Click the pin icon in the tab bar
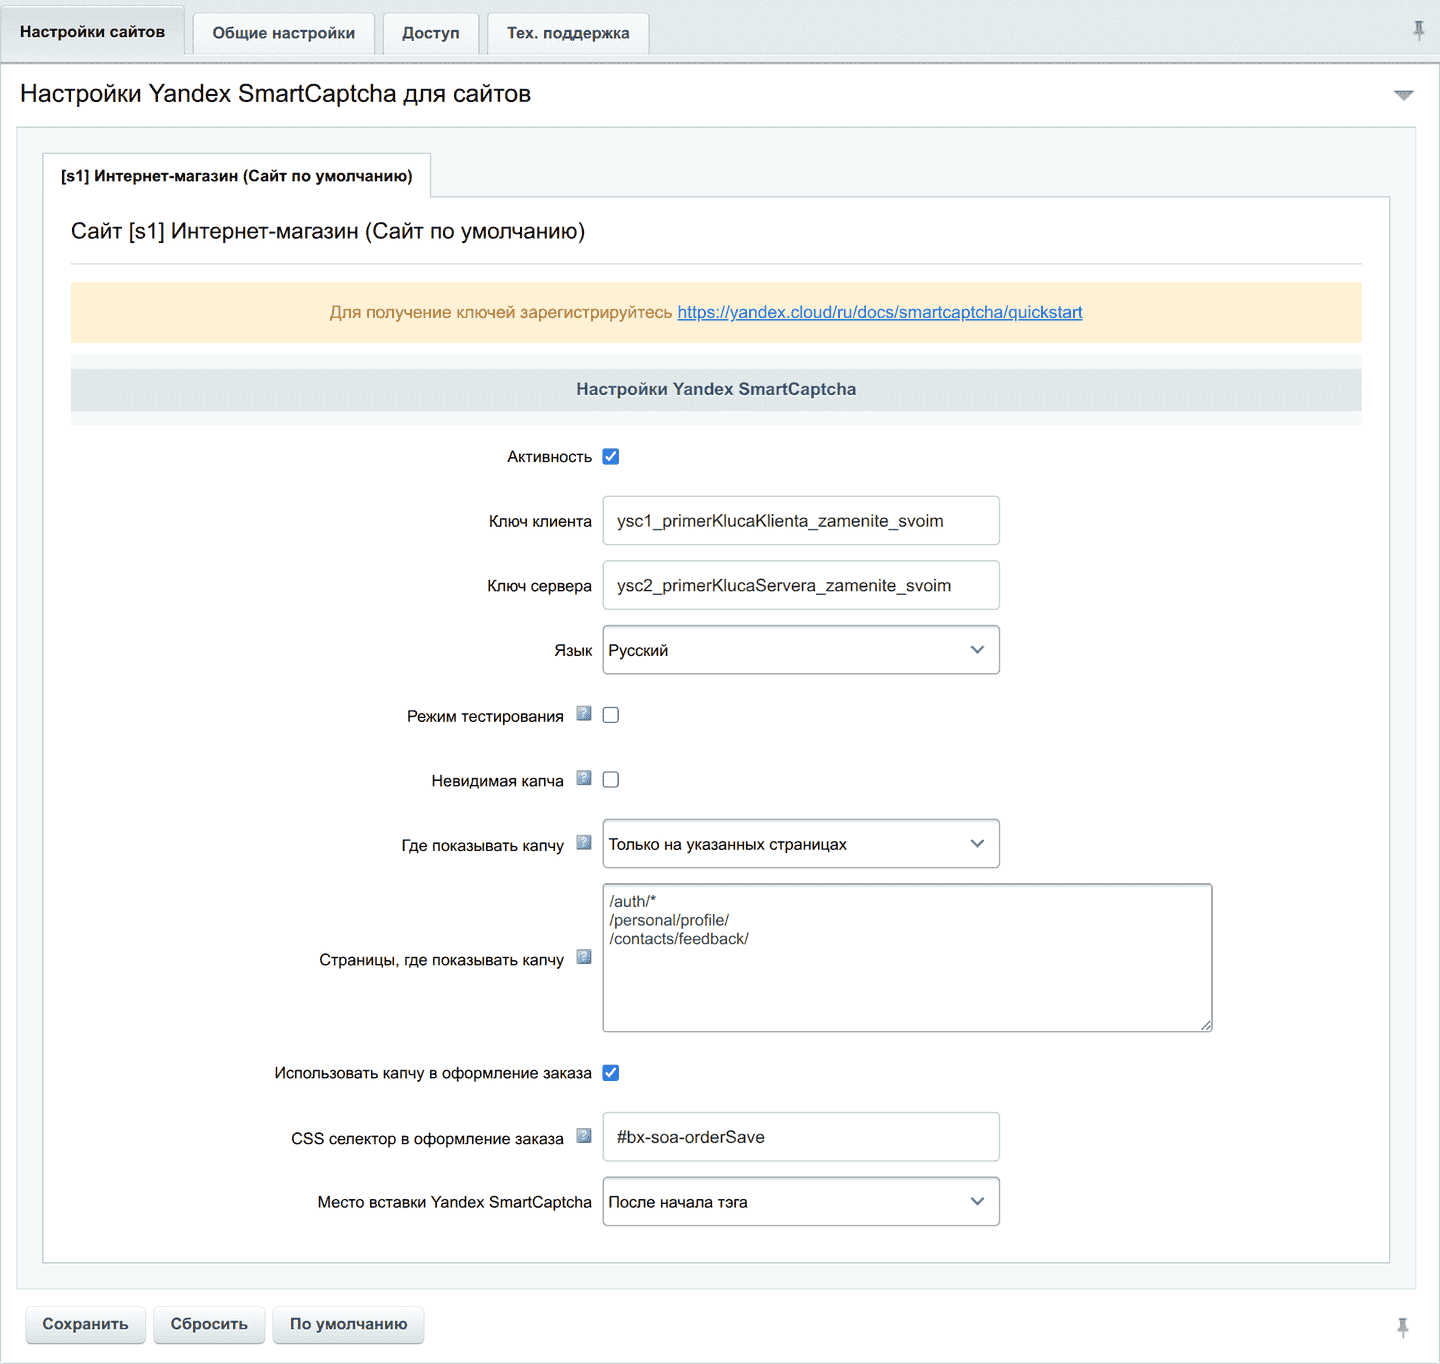The image size is (1440, 1364). coord(1418,31)
